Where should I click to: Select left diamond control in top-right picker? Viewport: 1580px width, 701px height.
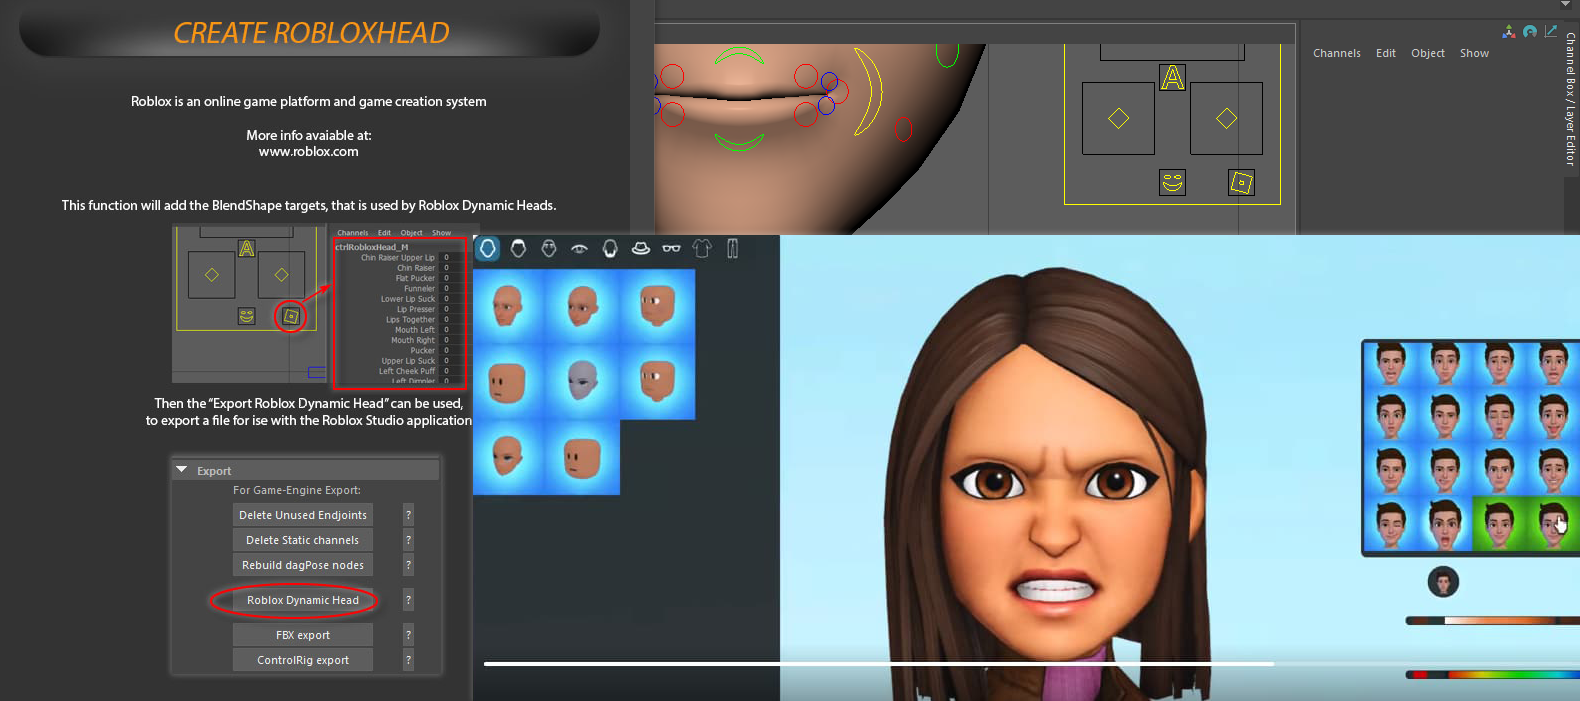[x=1118, y=118]
